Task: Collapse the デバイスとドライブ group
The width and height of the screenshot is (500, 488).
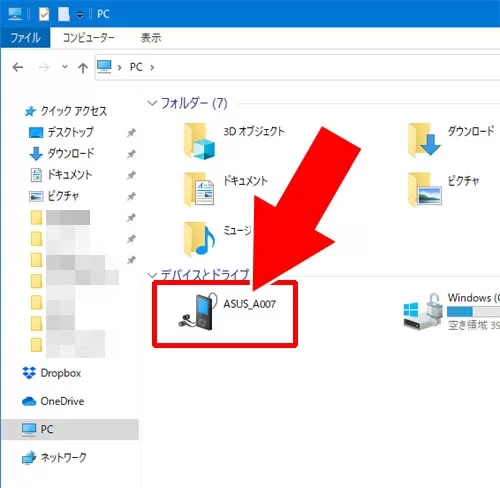Action: tap(152, 275)
